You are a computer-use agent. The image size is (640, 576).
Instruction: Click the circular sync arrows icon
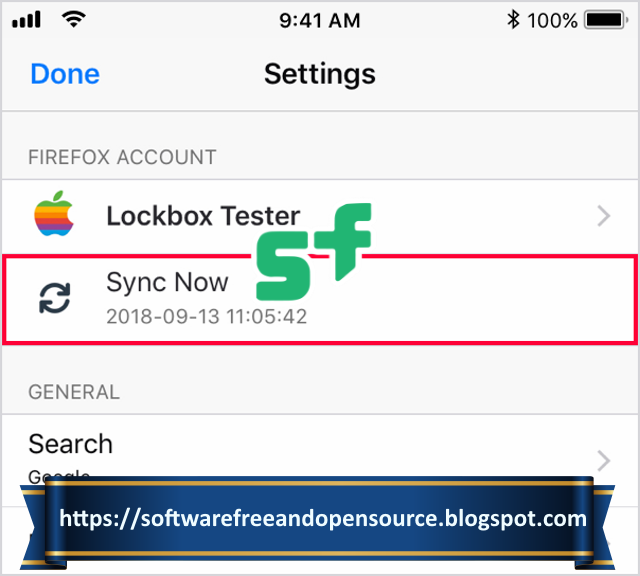[53, 299]
